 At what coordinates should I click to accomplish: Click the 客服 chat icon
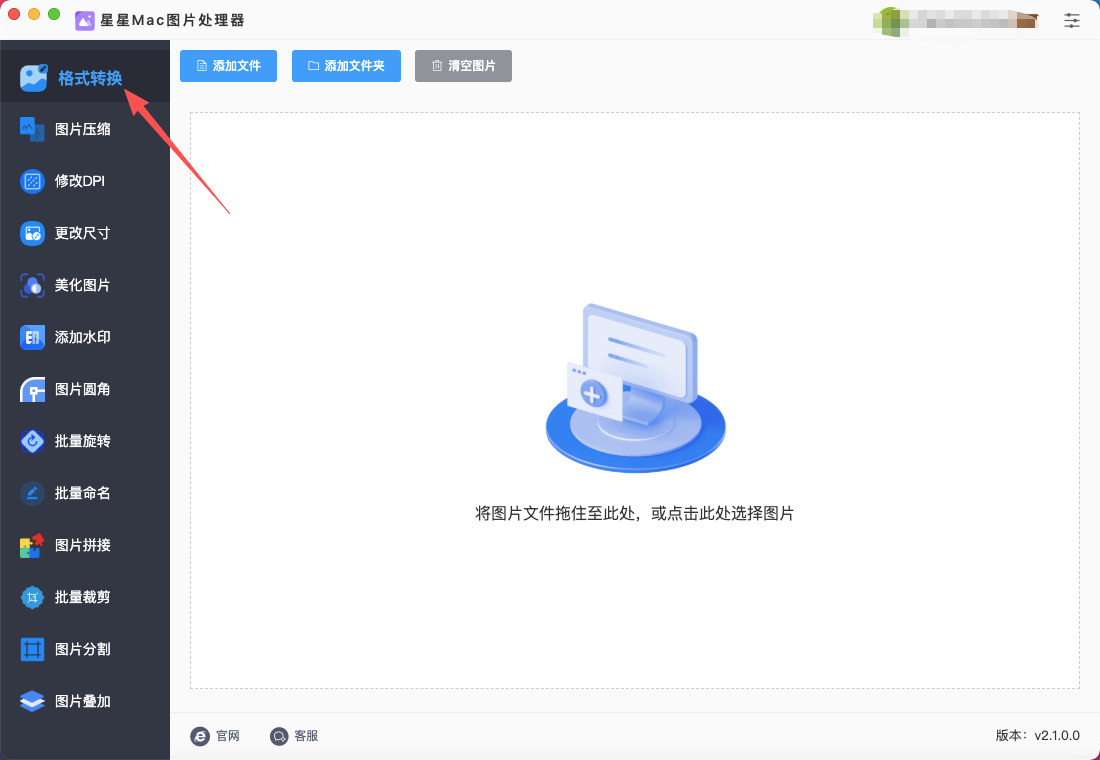pyautogui.click(x=279, y=735)
